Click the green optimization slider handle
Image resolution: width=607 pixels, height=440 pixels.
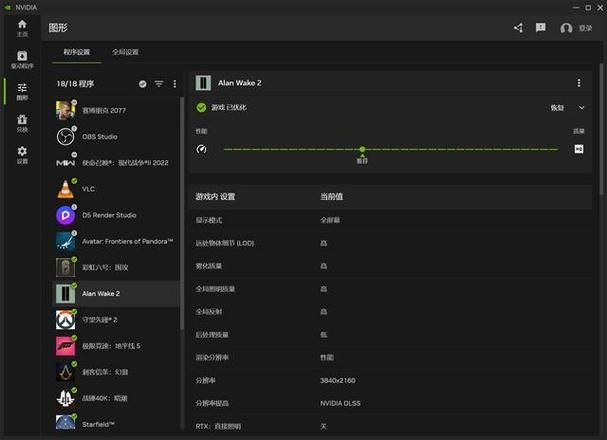[x=362, y=149]
